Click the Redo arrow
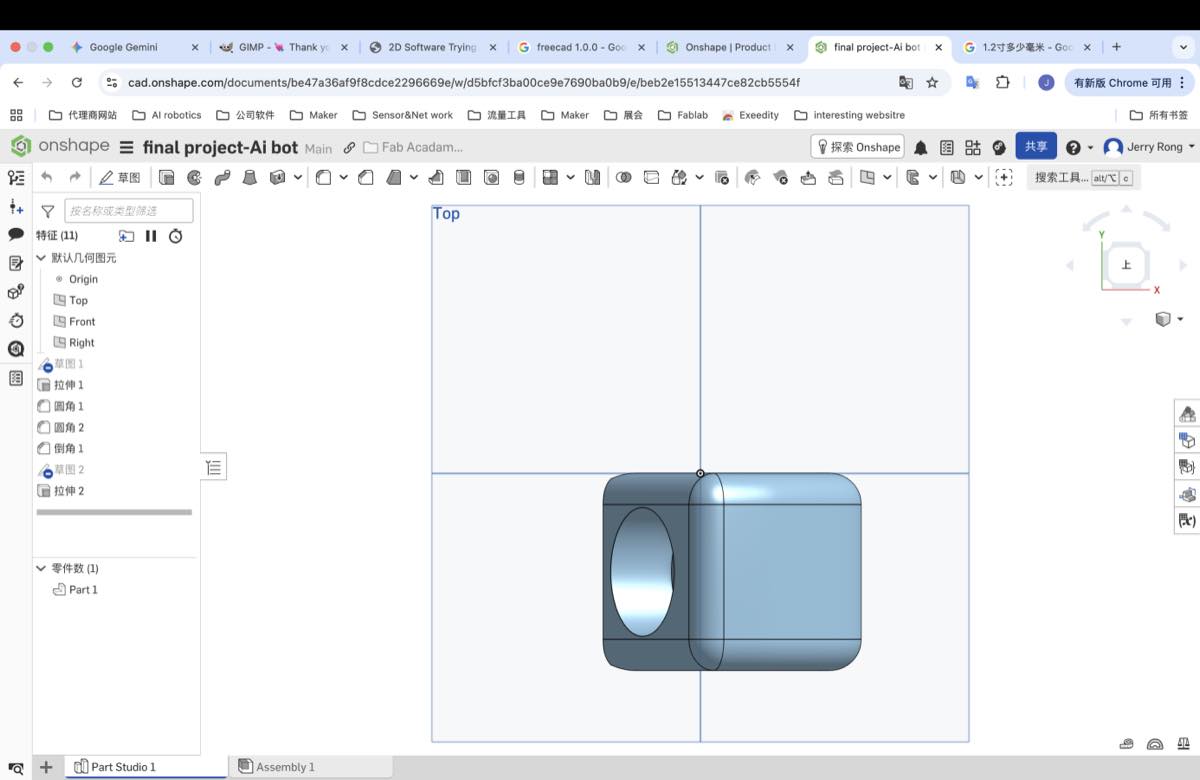This screenshot has width=1200, height=780. point(75,177)
